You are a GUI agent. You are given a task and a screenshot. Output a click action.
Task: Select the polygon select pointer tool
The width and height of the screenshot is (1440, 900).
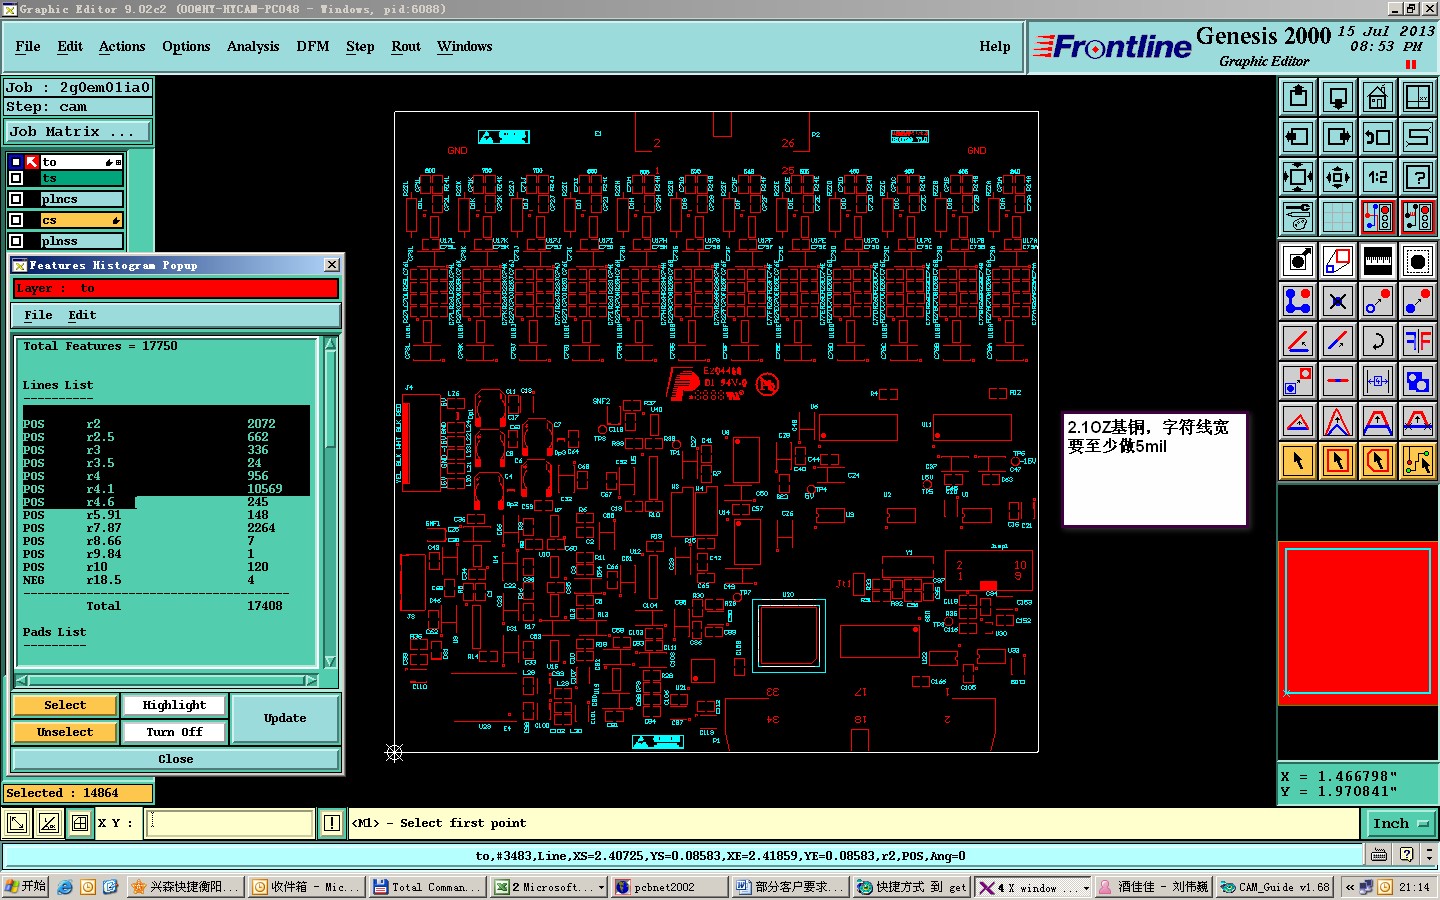pyautogui.click(x=1377, y=461)
